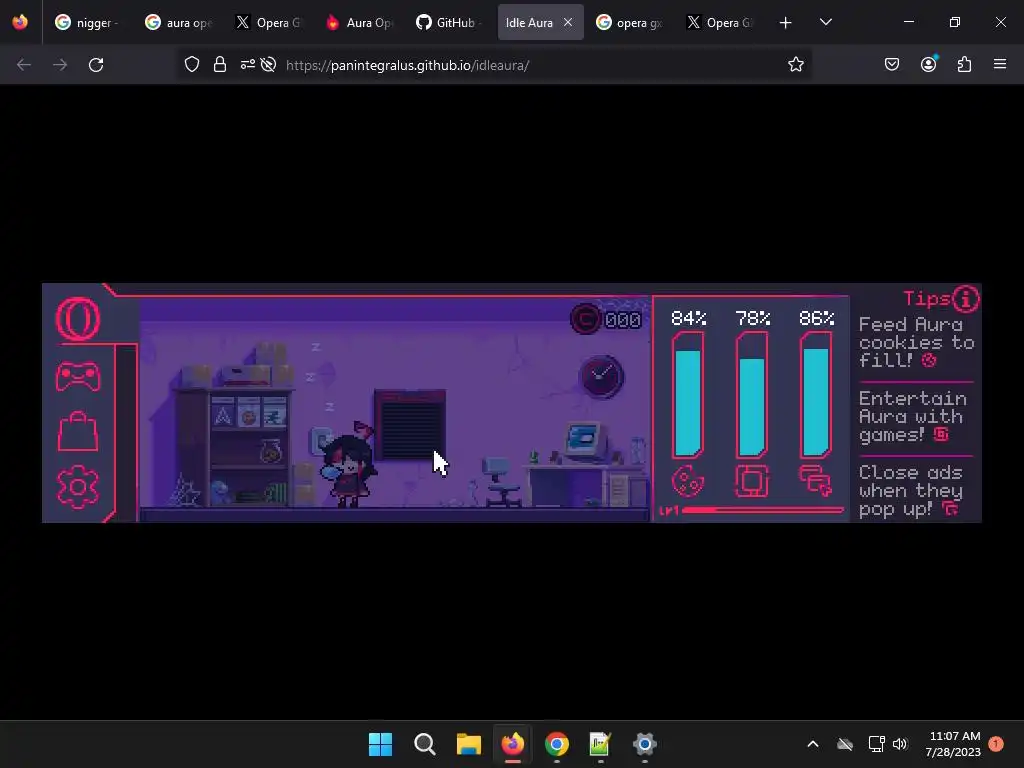
Task: Open the Firefox application menu
Action: [1000, 65]
